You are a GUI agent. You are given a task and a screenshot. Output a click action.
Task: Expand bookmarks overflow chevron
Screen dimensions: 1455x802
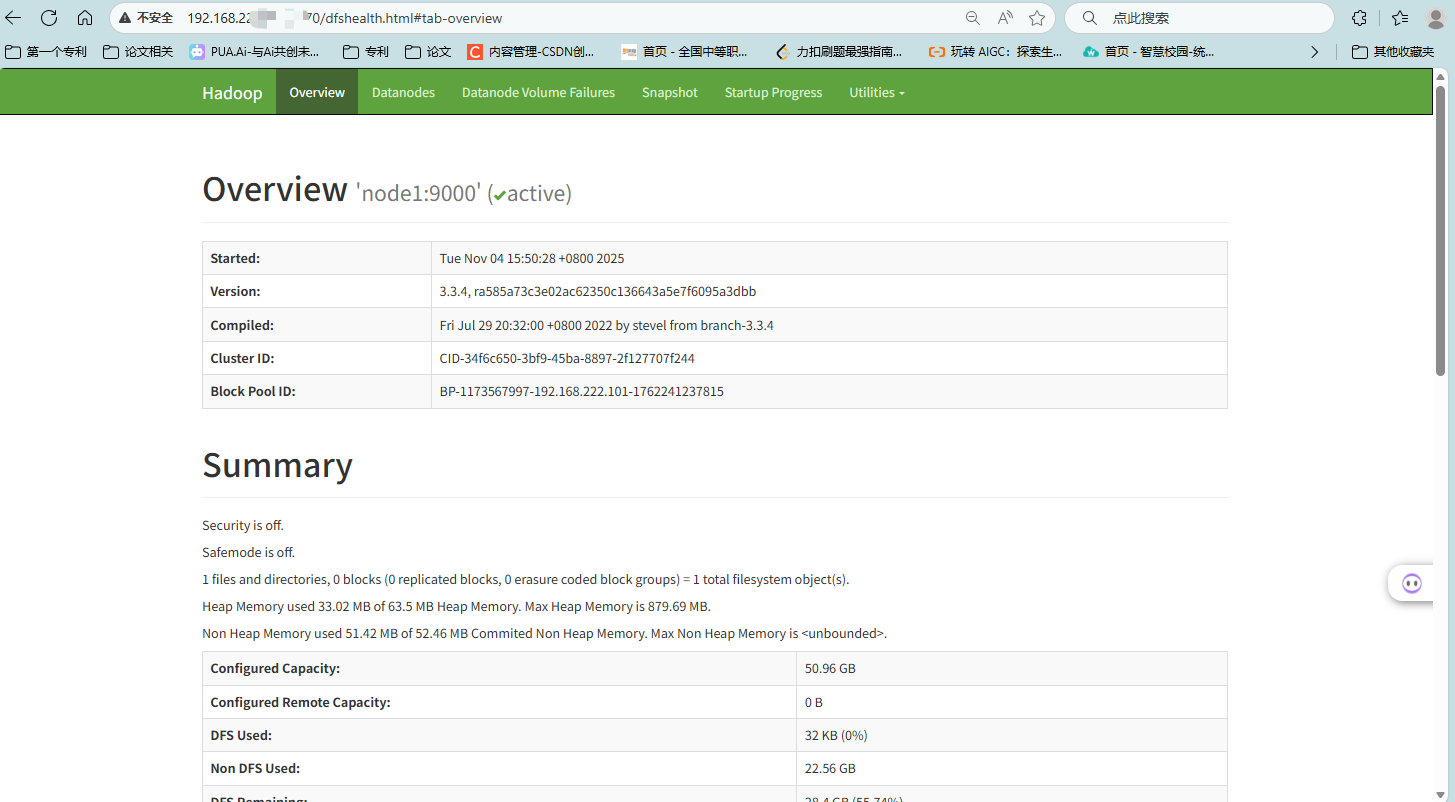click(x=1314, y=52)
